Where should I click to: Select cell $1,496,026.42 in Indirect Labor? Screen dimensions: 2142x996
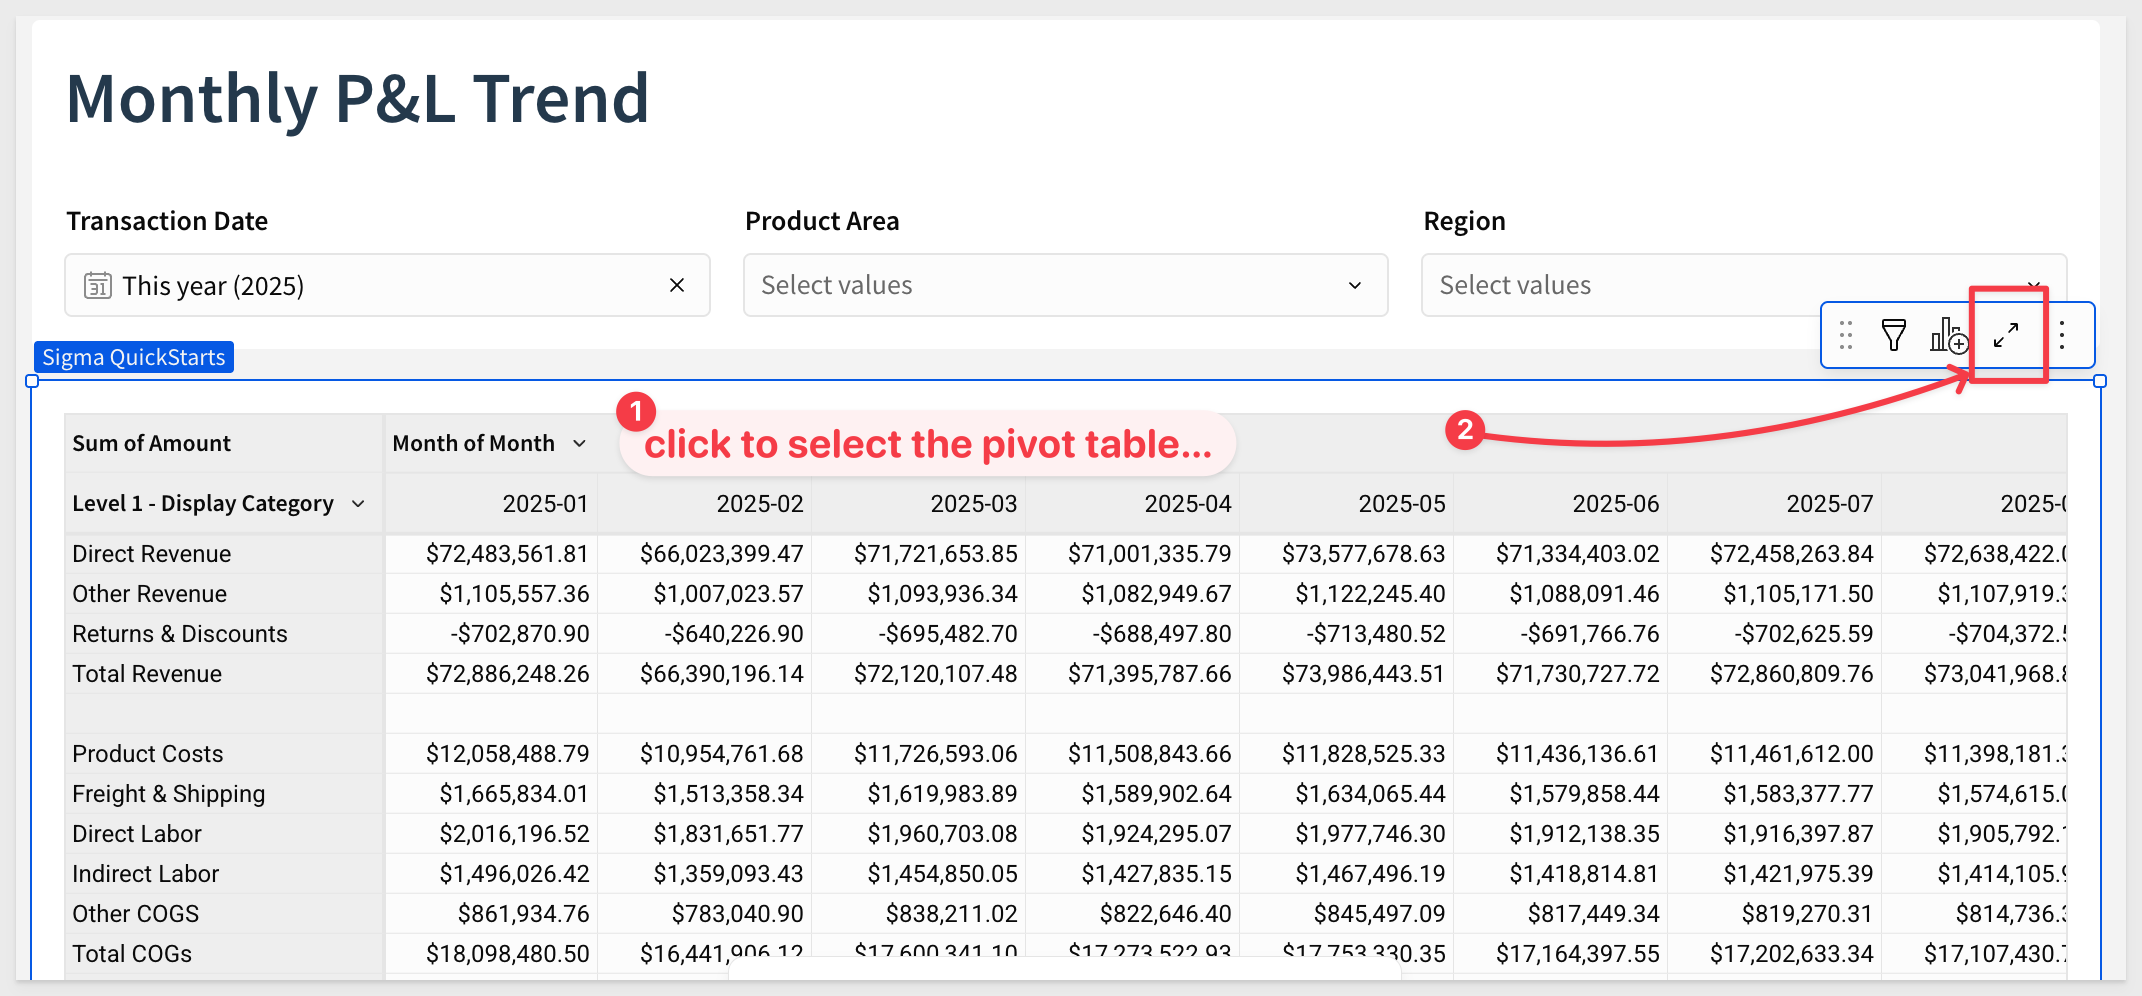(x=491, y=873)
